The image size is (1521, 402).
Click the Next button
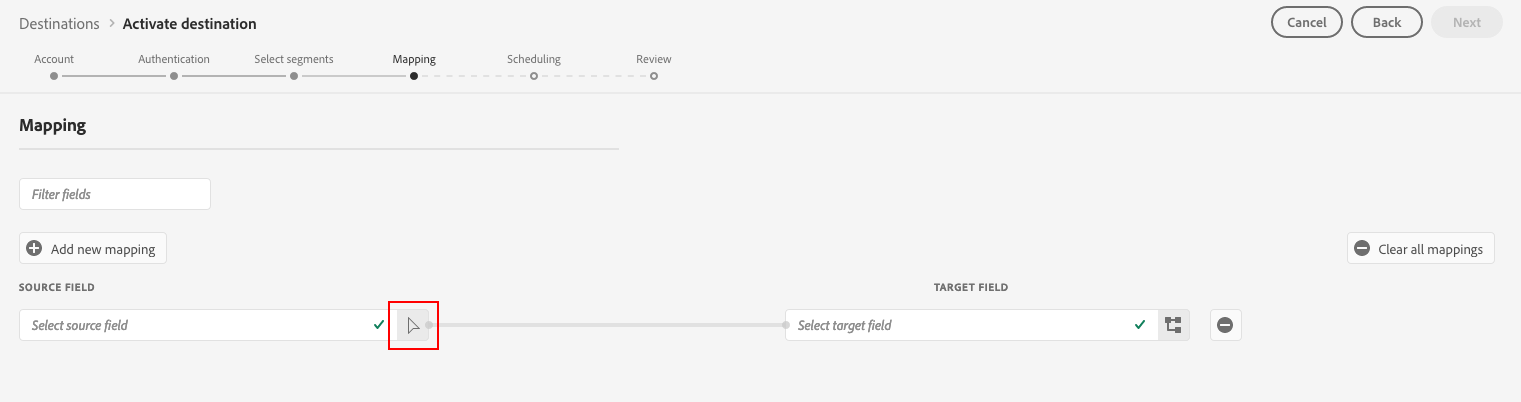tap(1466, 22)
